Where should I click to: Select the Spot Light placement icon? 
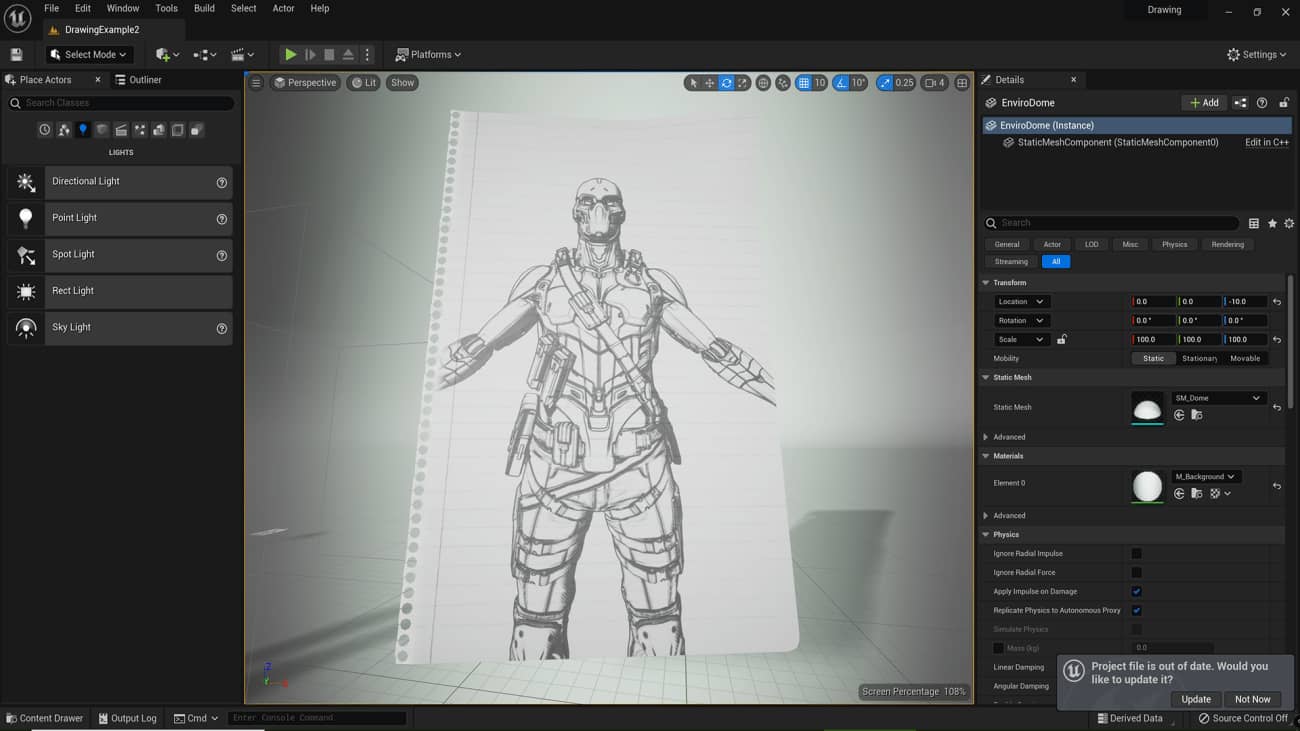click(x=26, y=254)
